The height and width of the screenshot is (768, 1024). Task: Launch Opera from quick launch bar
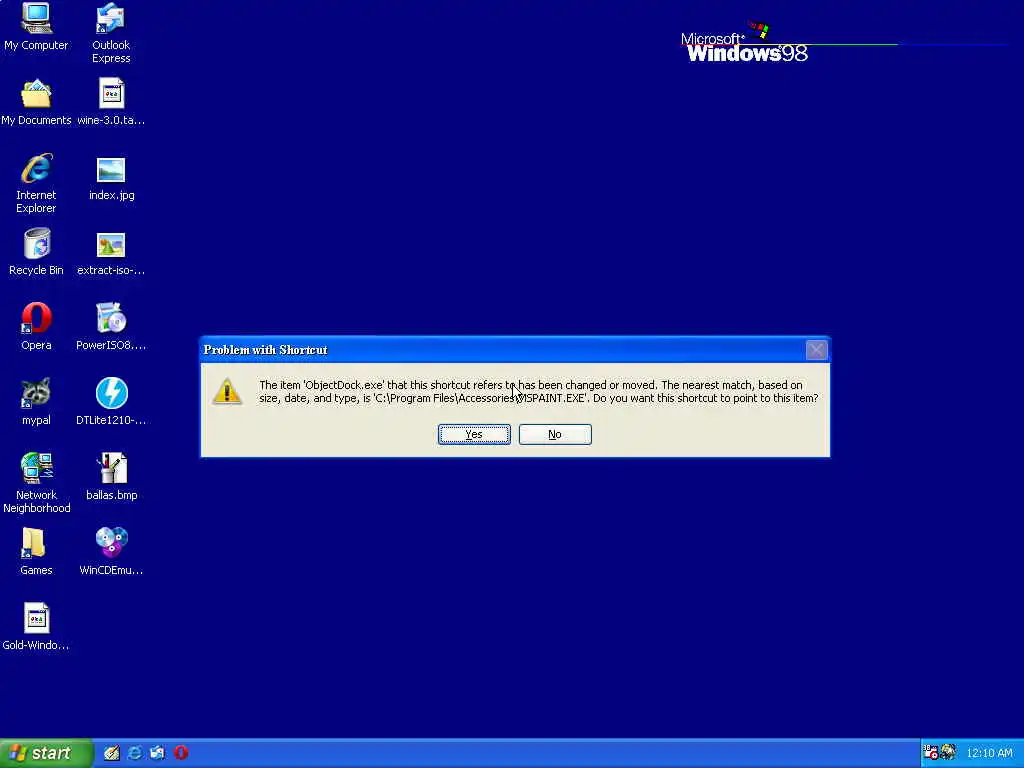tap(181, 753)
